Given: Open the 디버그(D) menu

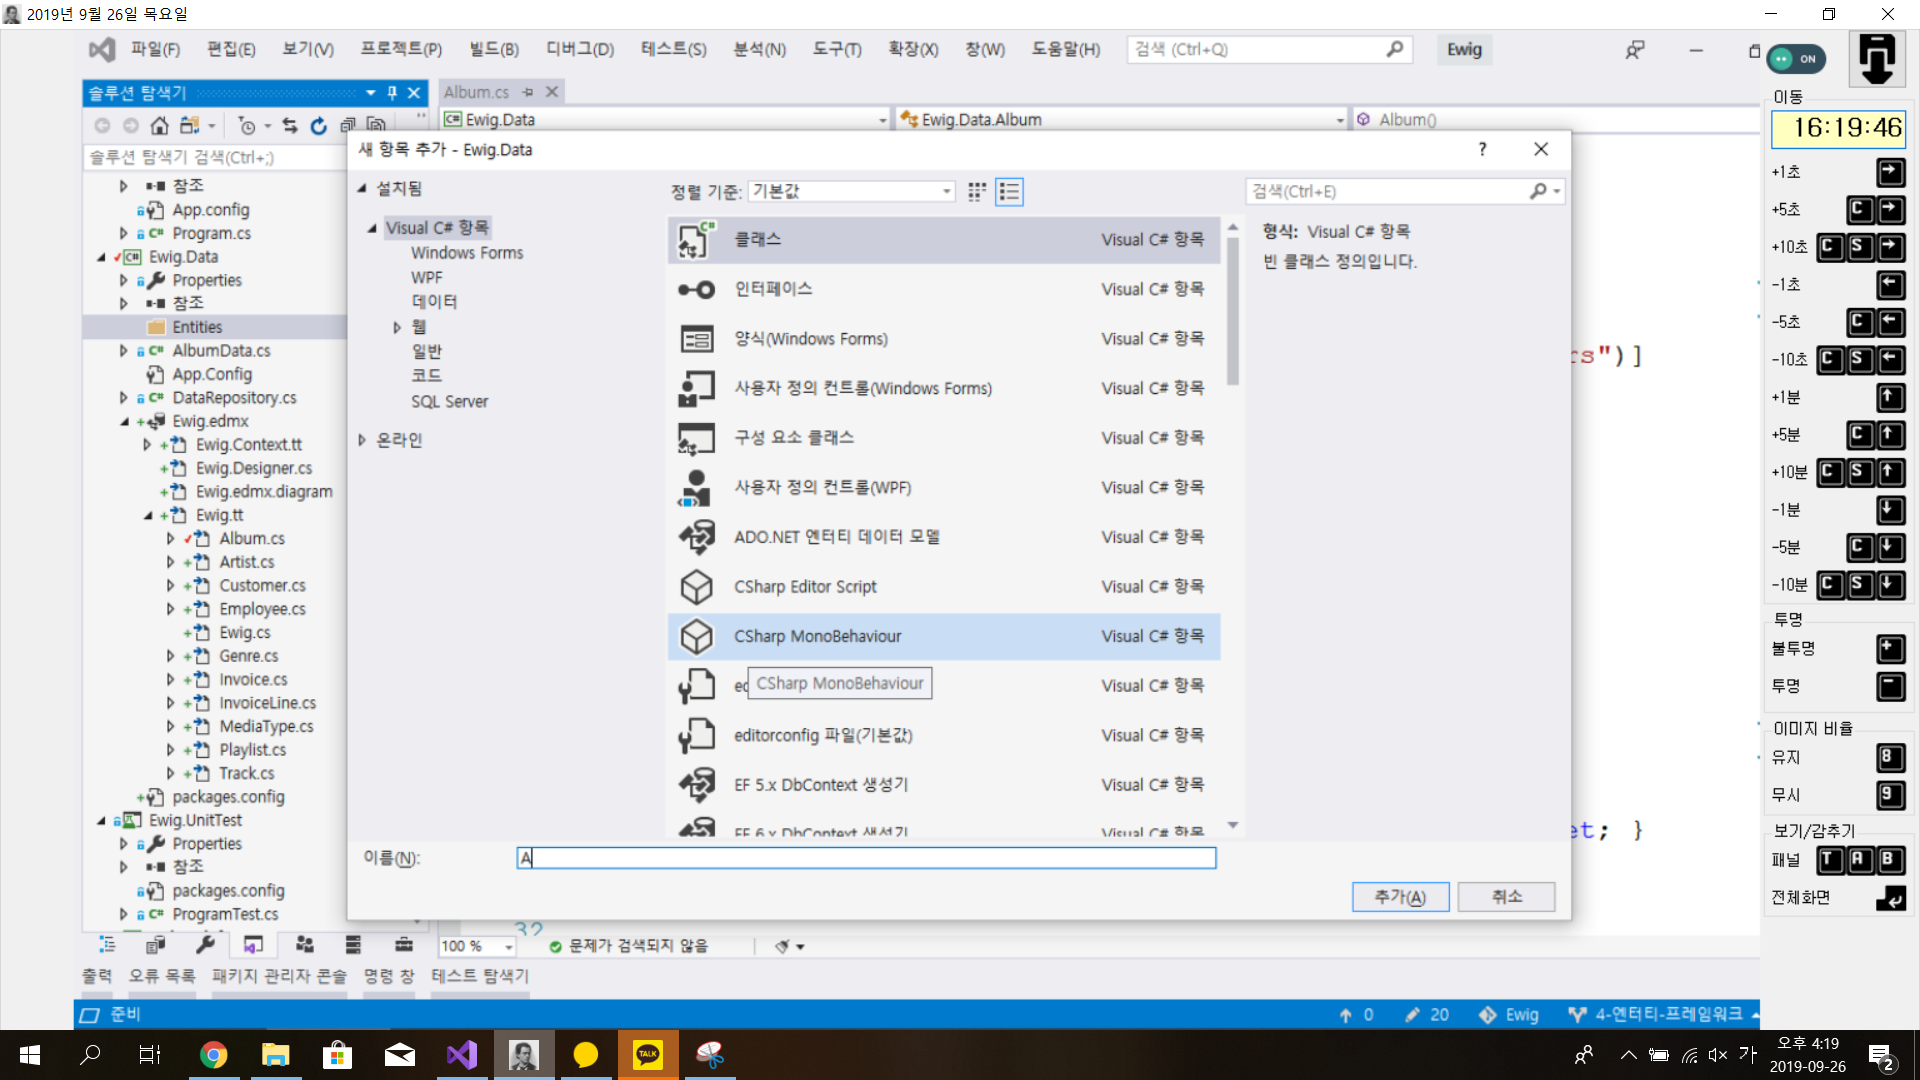Looking at the screenshot, I should [x=579, y=50].
